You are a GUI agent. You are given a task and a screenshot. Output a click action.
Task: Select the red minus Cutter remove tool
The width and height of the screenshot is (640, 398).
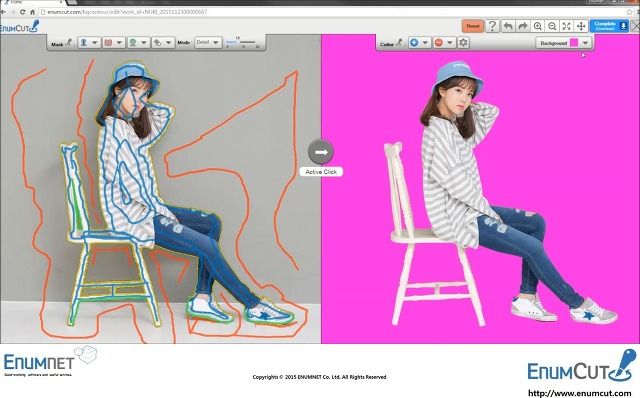[x=438, y=42]
